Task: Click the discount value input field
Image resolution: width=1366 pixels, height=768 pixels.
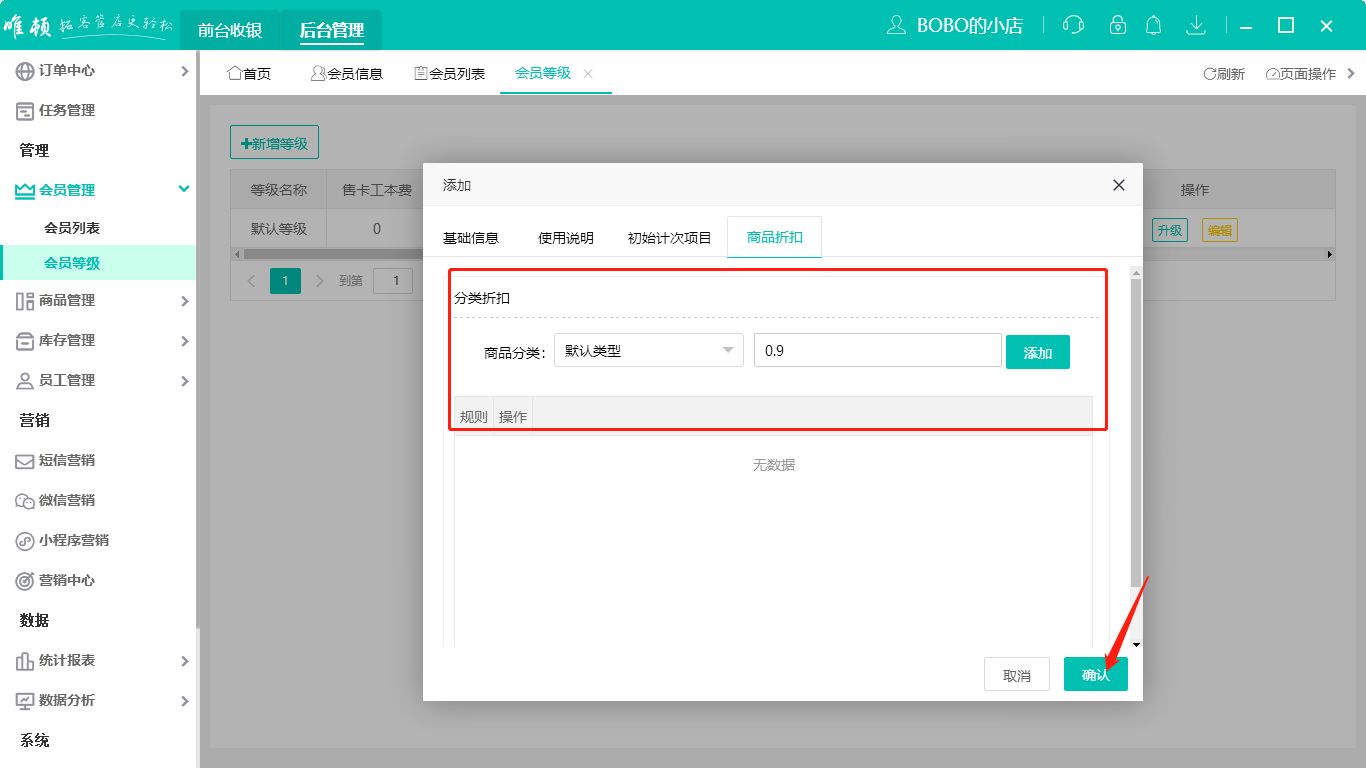Action: point(878,350)
